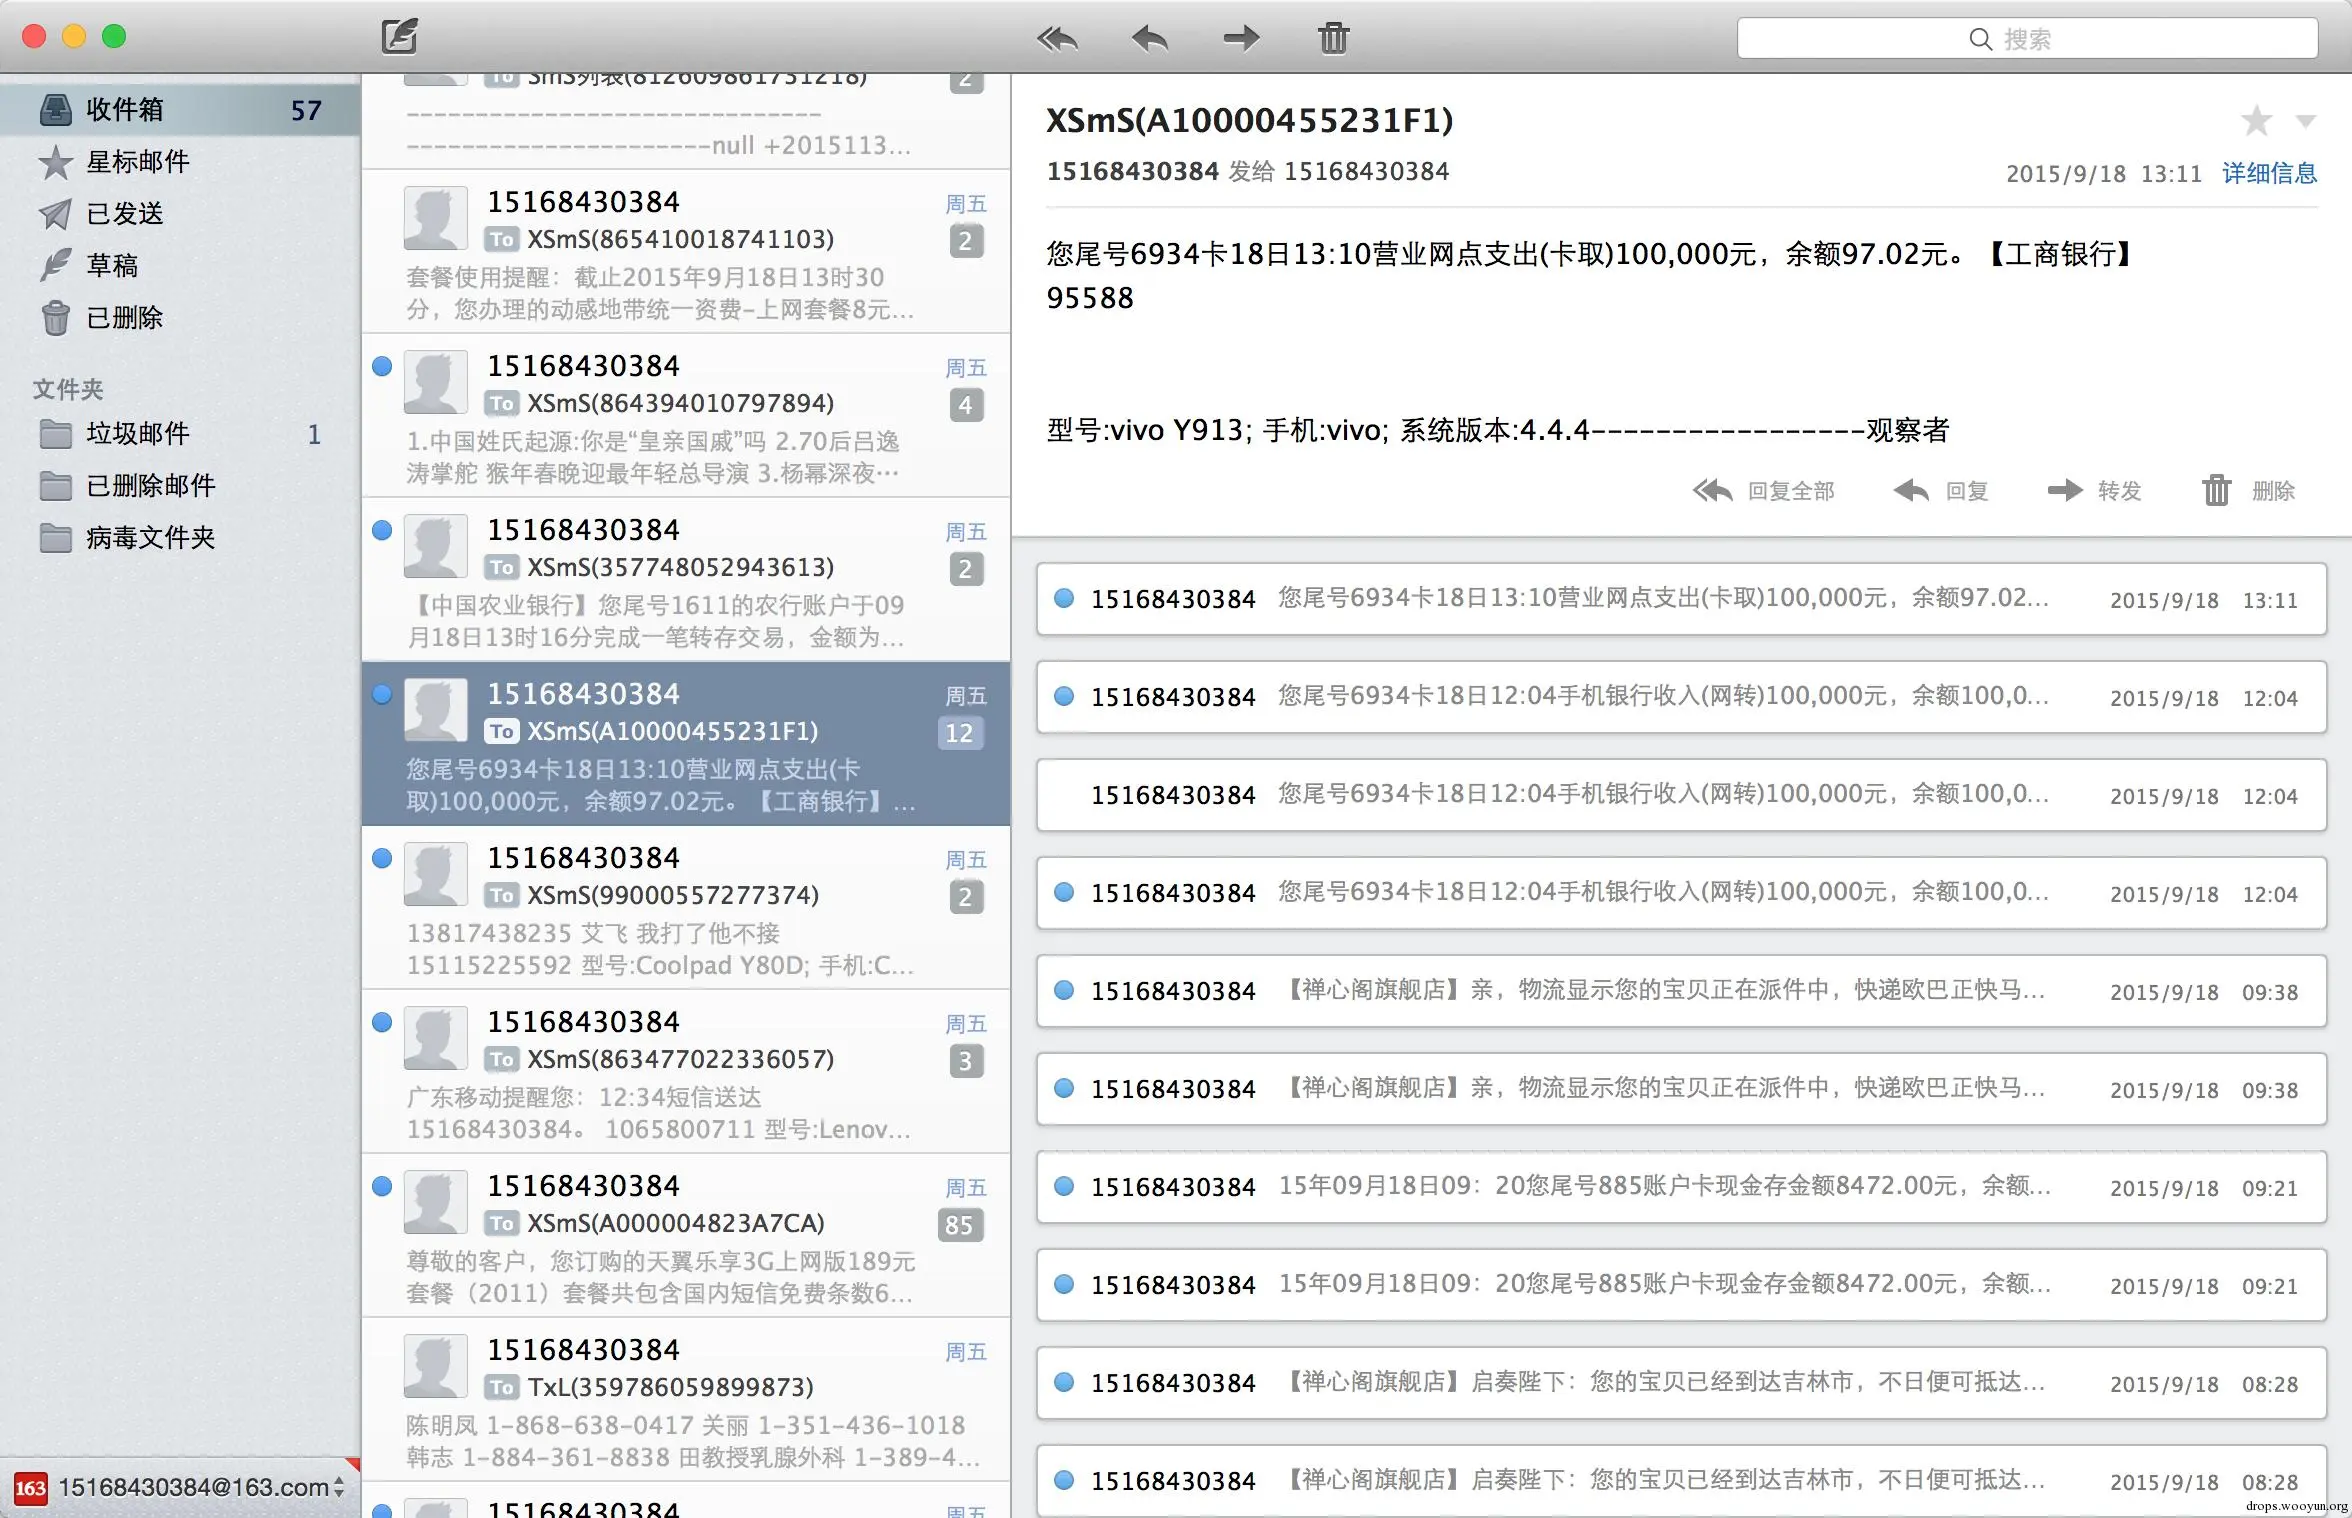Open the 已发送 sent folder

coord(124,214)
